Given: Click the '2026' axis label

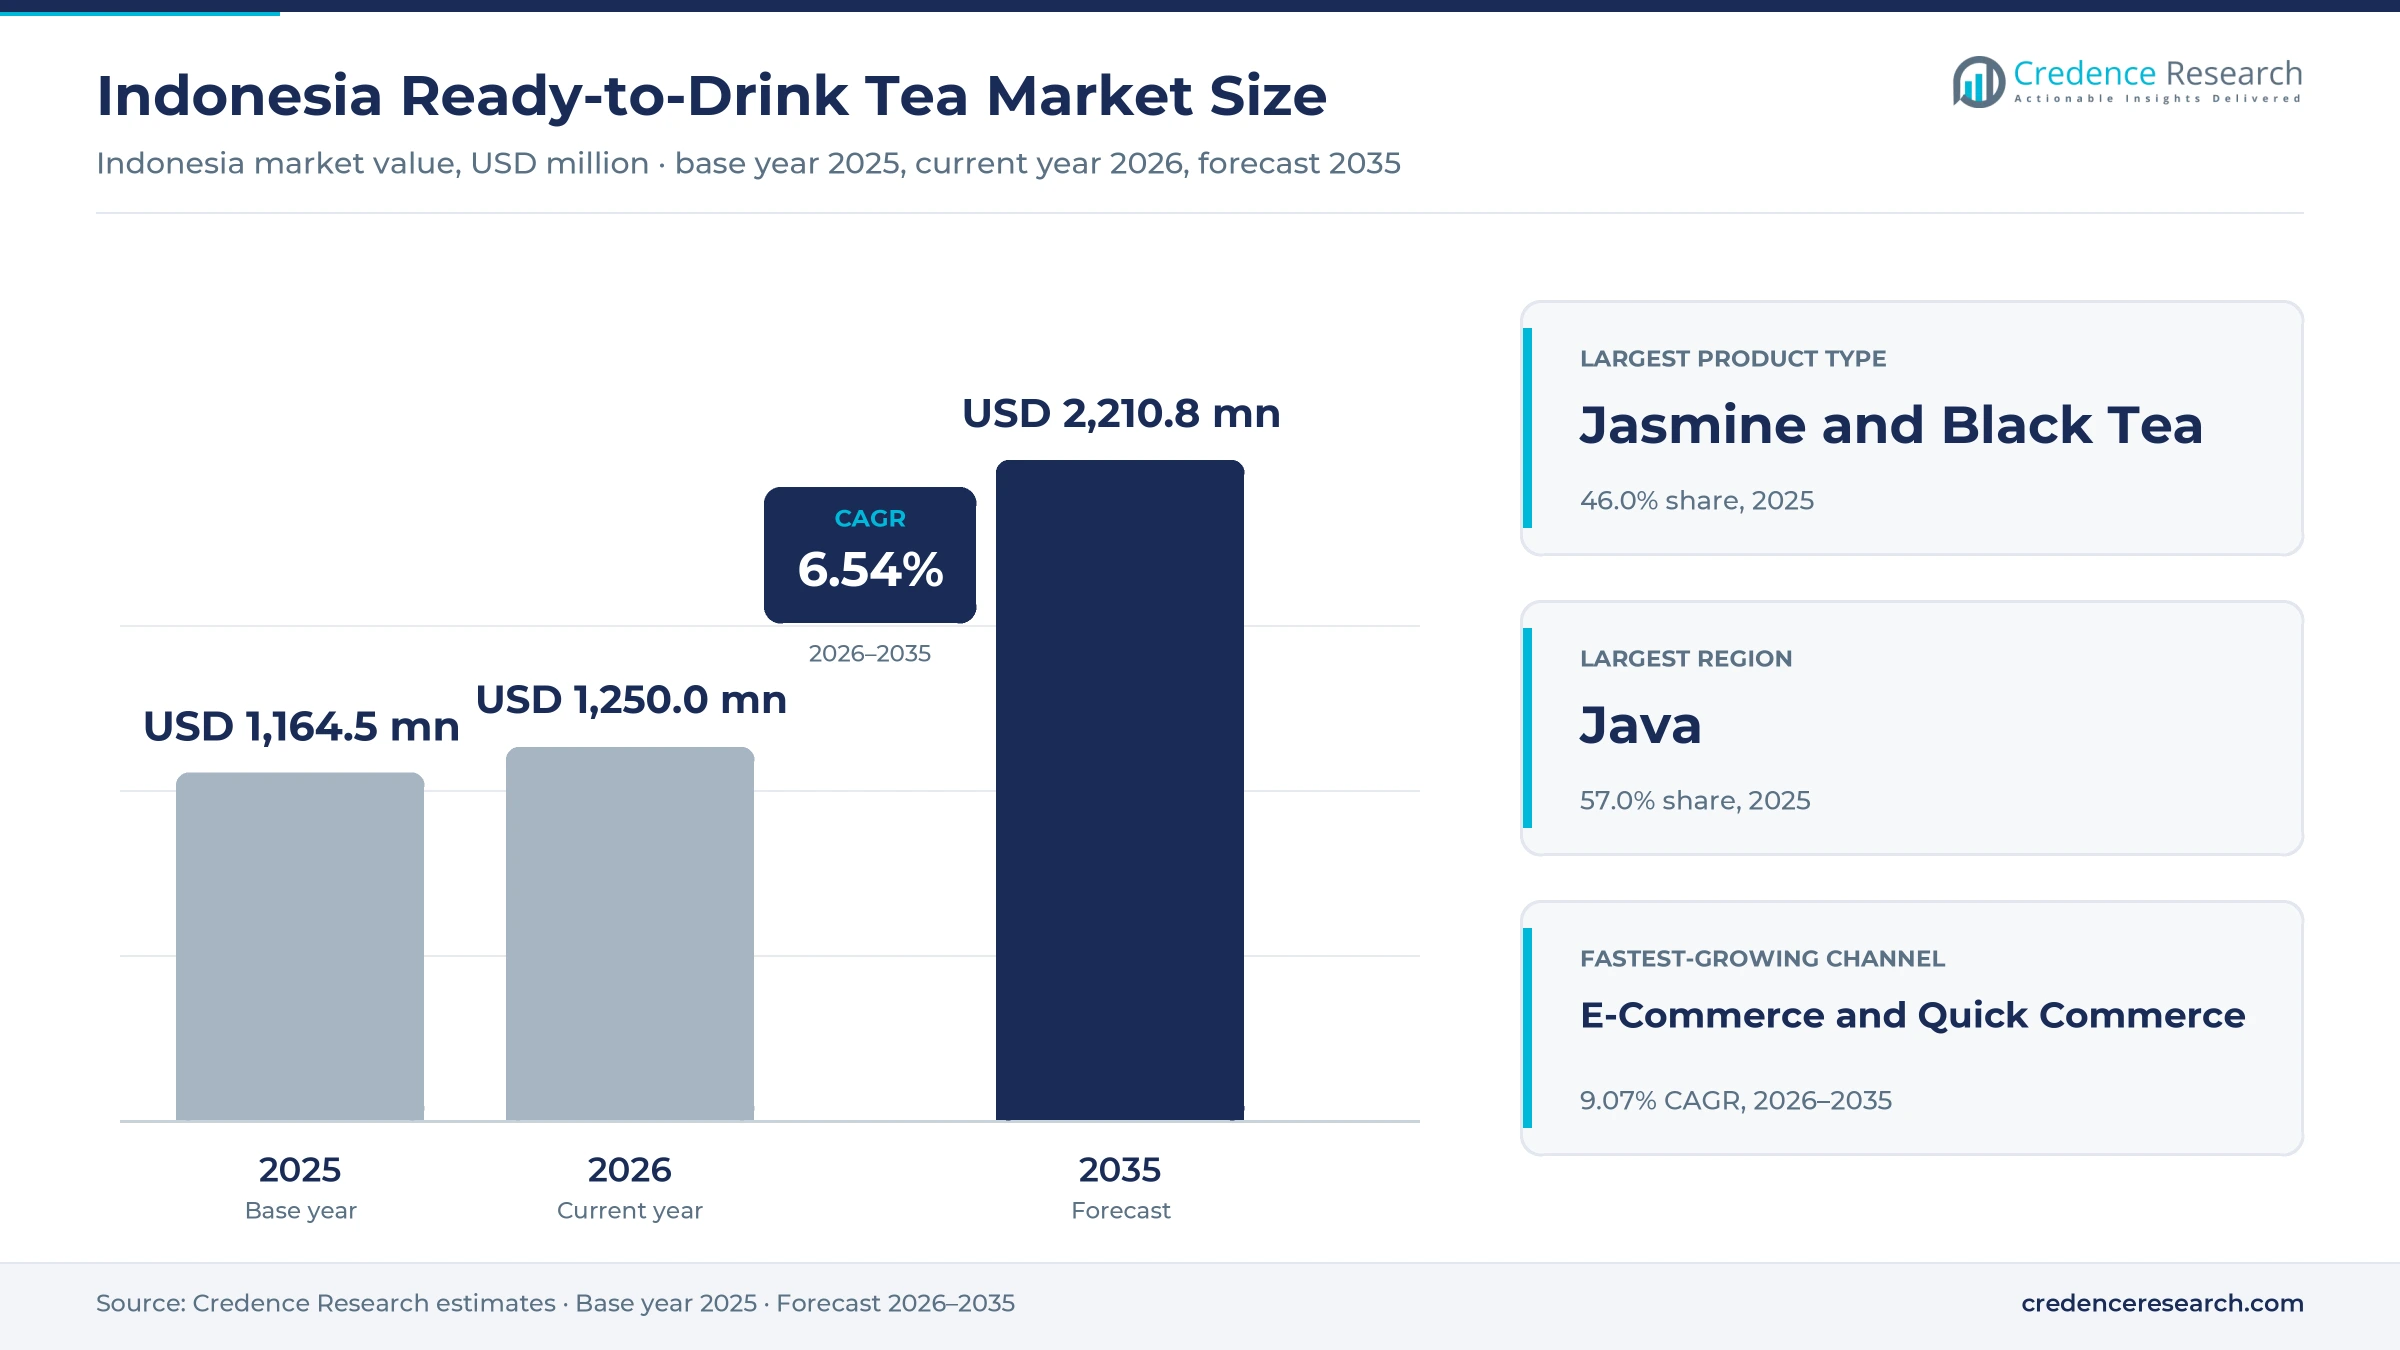Looking at the screenshot, I should [x=630, y=1170].
